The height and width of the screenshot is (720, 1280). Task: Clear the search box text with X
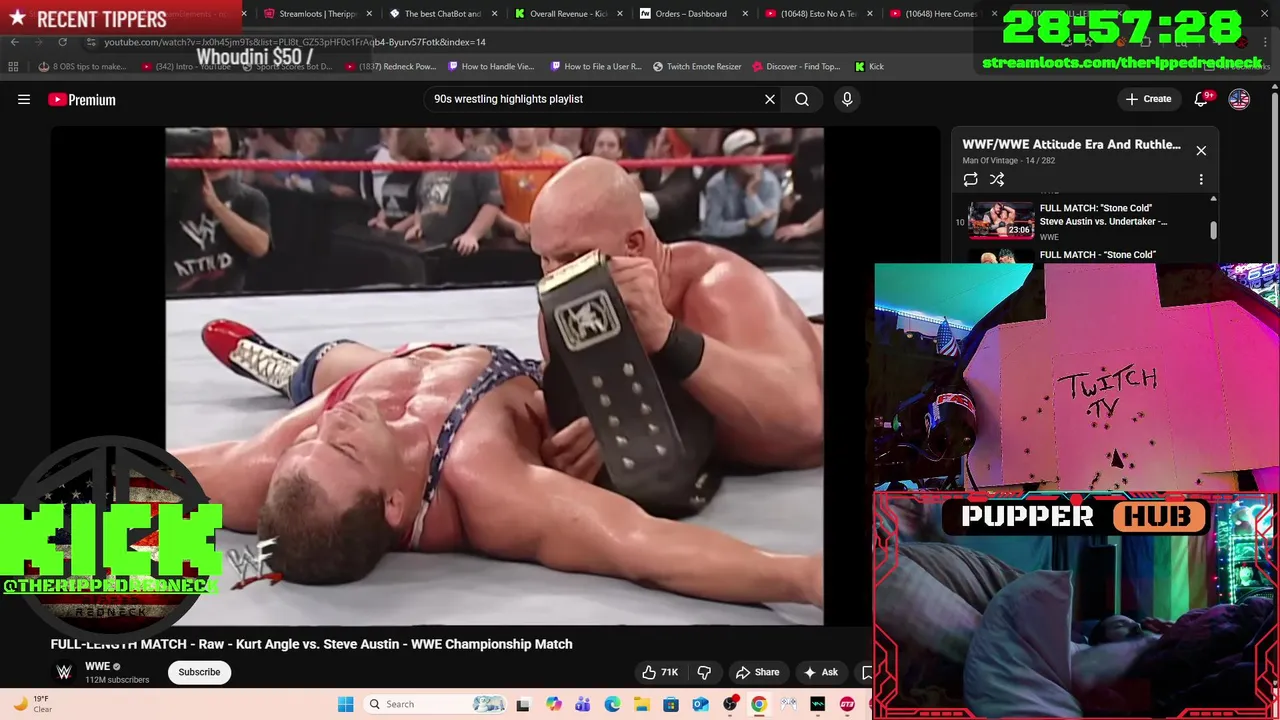point(770,99)
